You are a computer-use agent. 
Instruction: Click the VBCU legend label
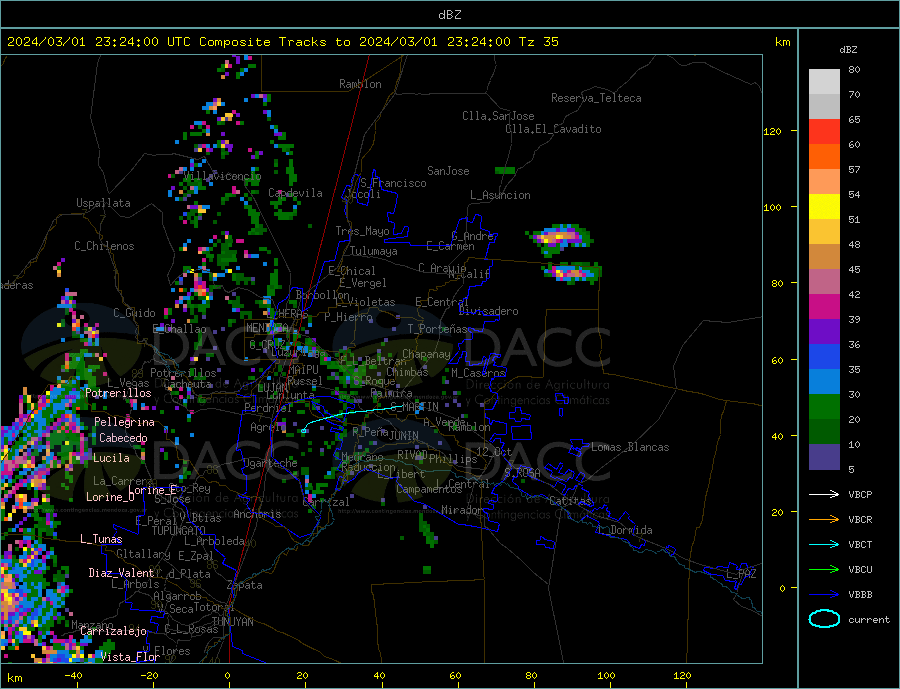[x=860, y=570]
